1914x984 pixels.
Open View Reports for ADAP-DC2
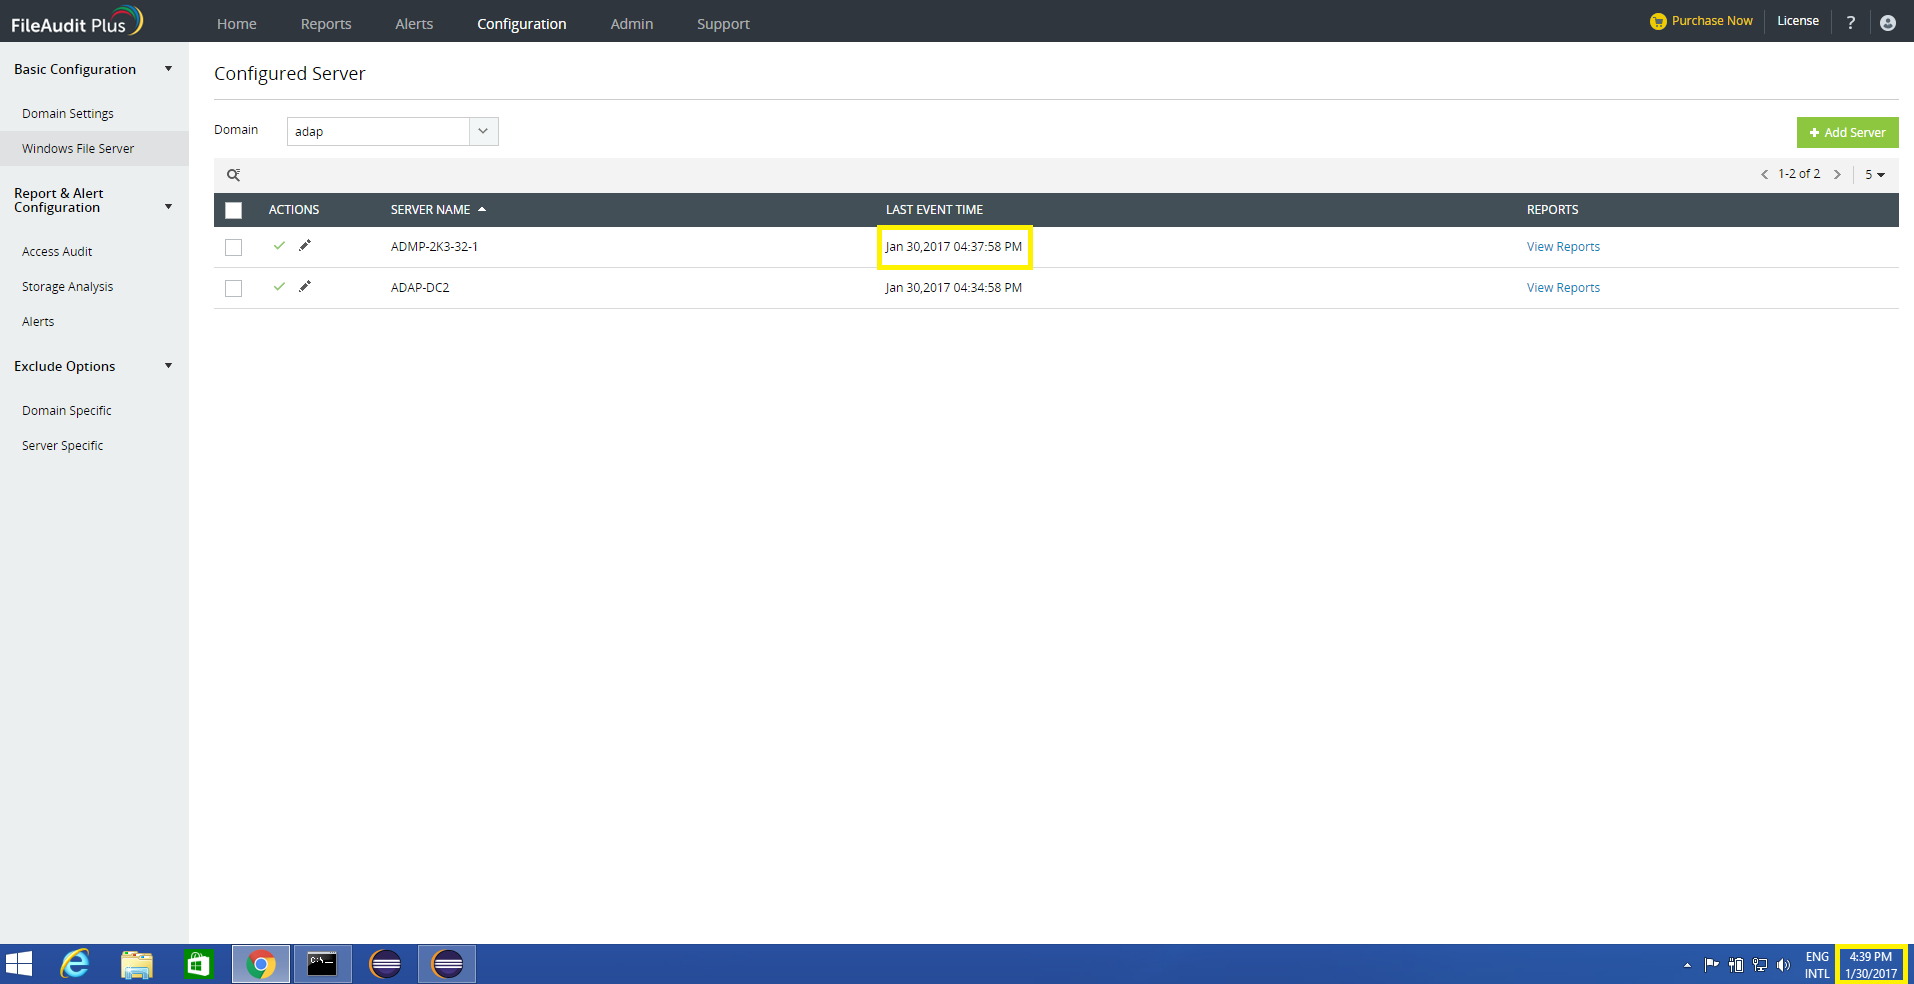click(1563, 288)
